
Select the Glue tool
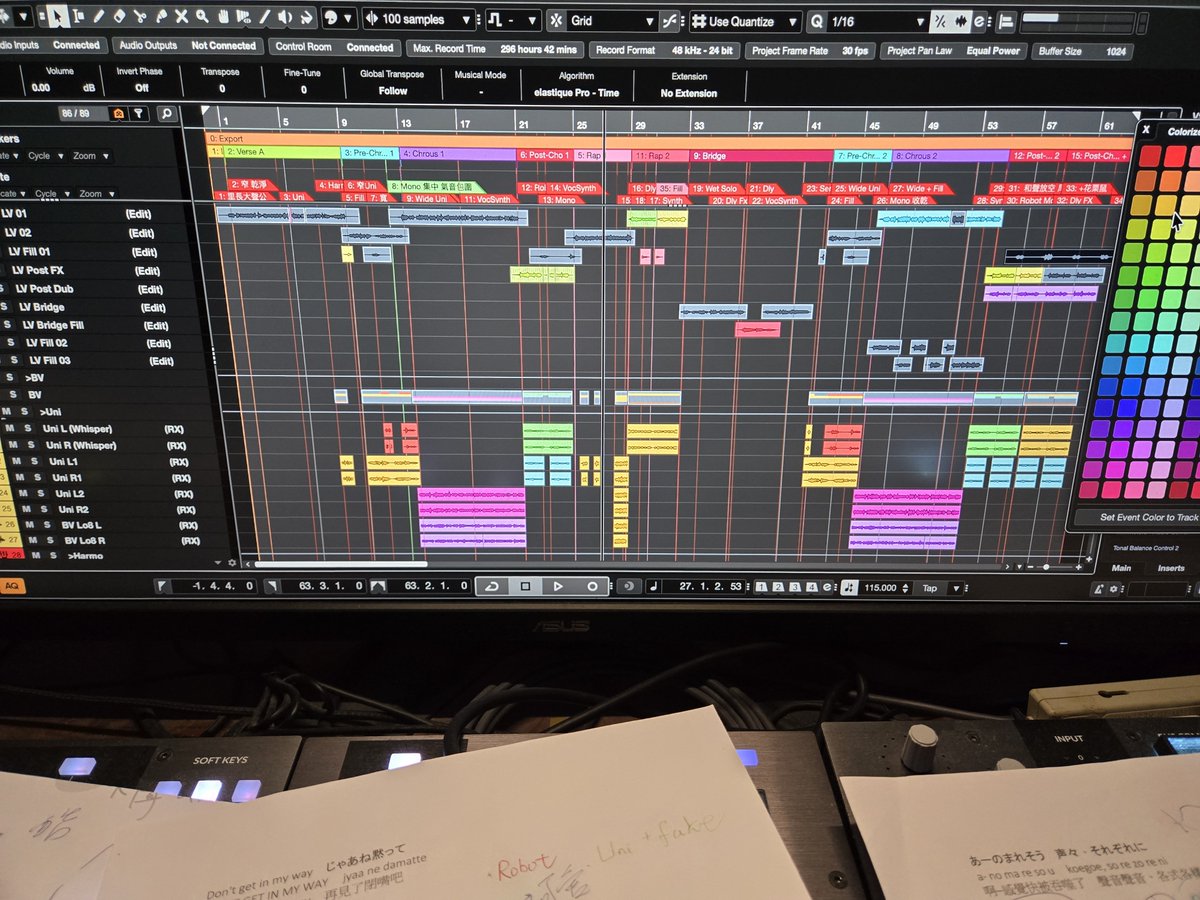click(161, 16)
